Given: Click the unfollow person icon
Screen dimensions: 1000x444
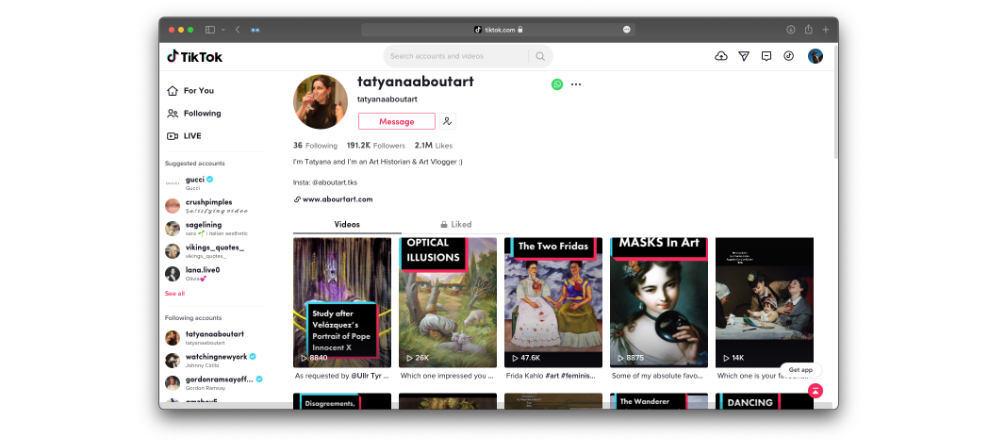Looking at the screenshot, I should 447,121.
